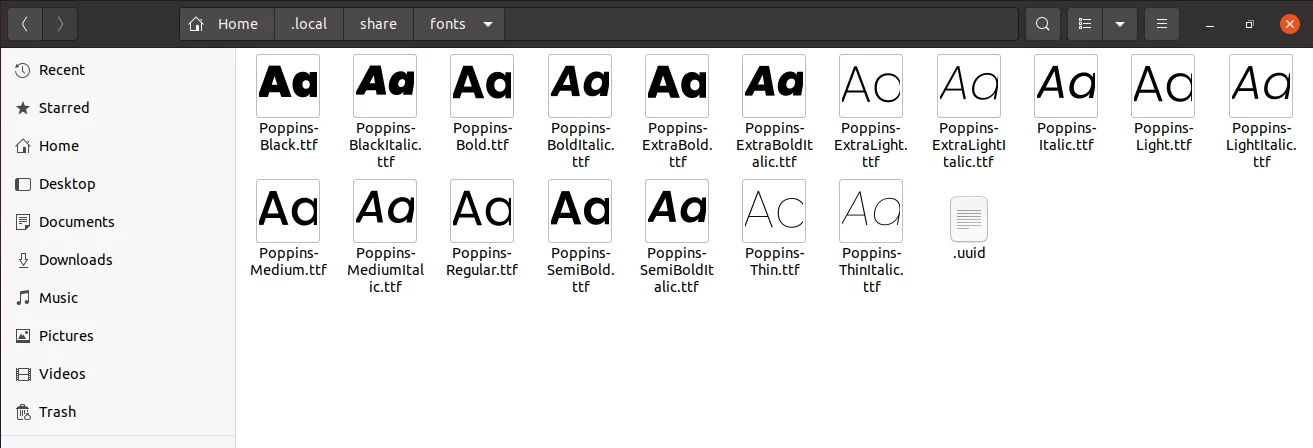Select the Poppins-Italic.ttf font file icon
1313x448 pixels.
(1066, 86)
